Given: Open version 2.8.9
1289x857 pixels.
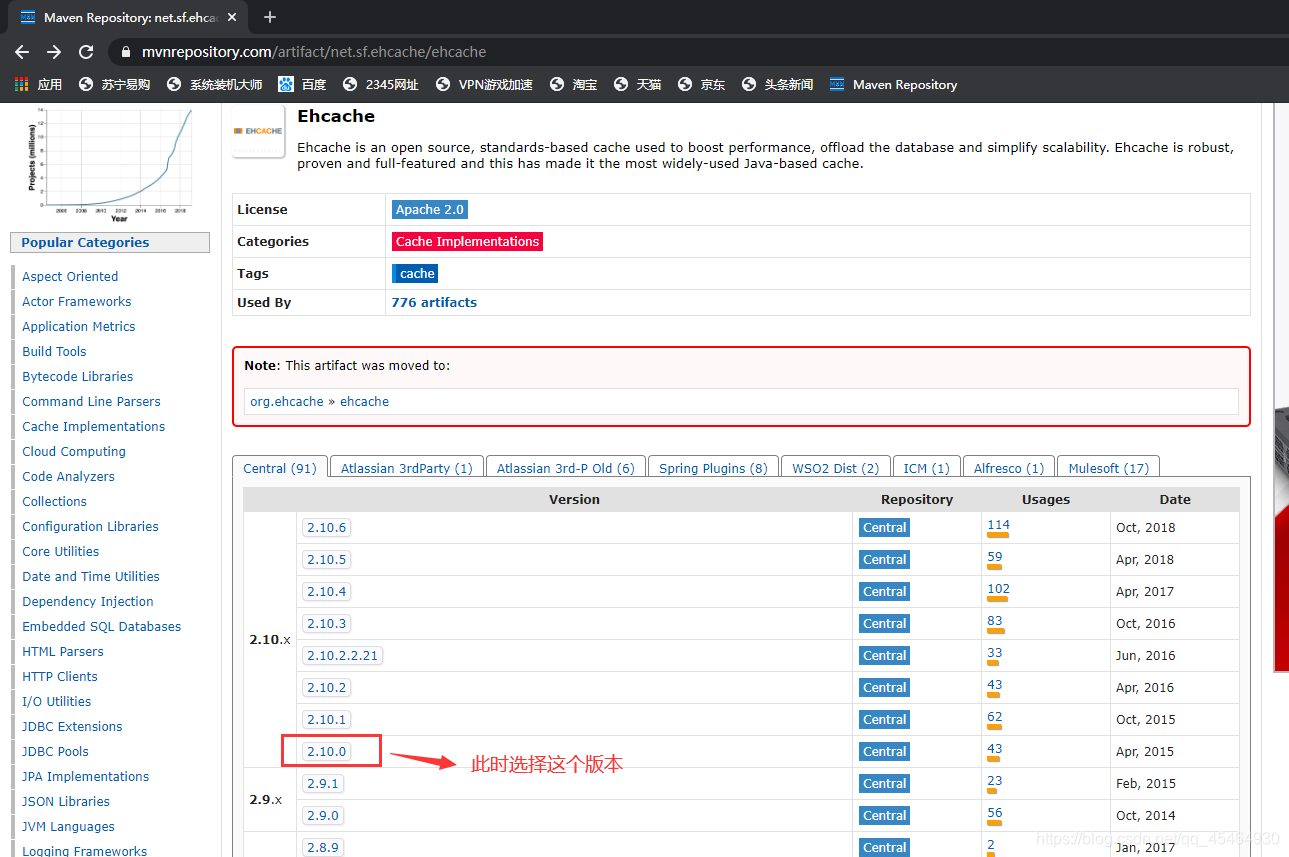Looking at the screenshot, I should [x=322, y=847].
